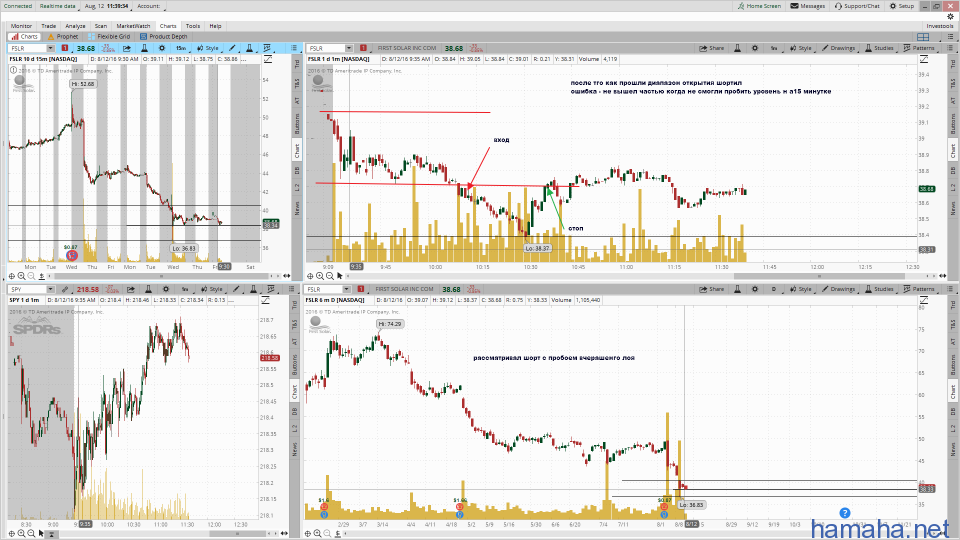
Task: Toggle drawing set icon at top-left chart corner
Action: coord(268,59)
